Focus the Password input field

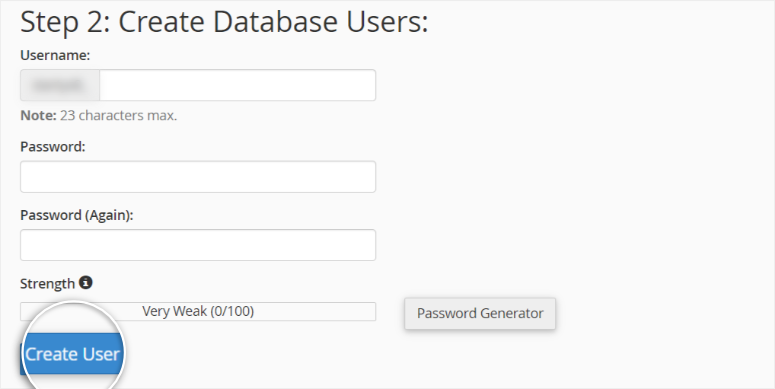[x=198, y=176]
